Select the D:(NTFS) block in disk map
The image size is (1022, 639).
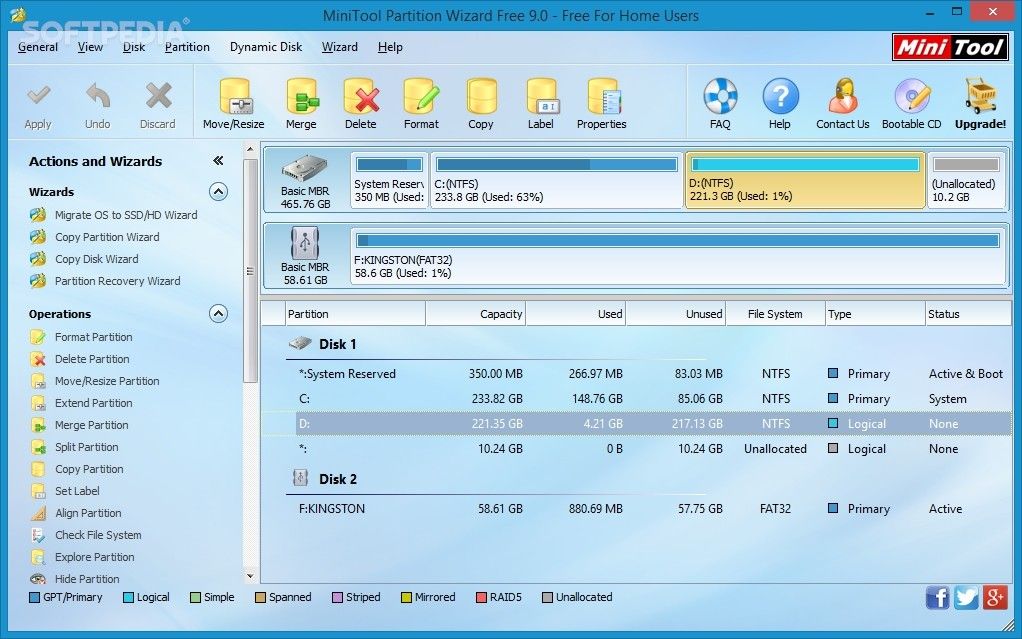(805, 180)
